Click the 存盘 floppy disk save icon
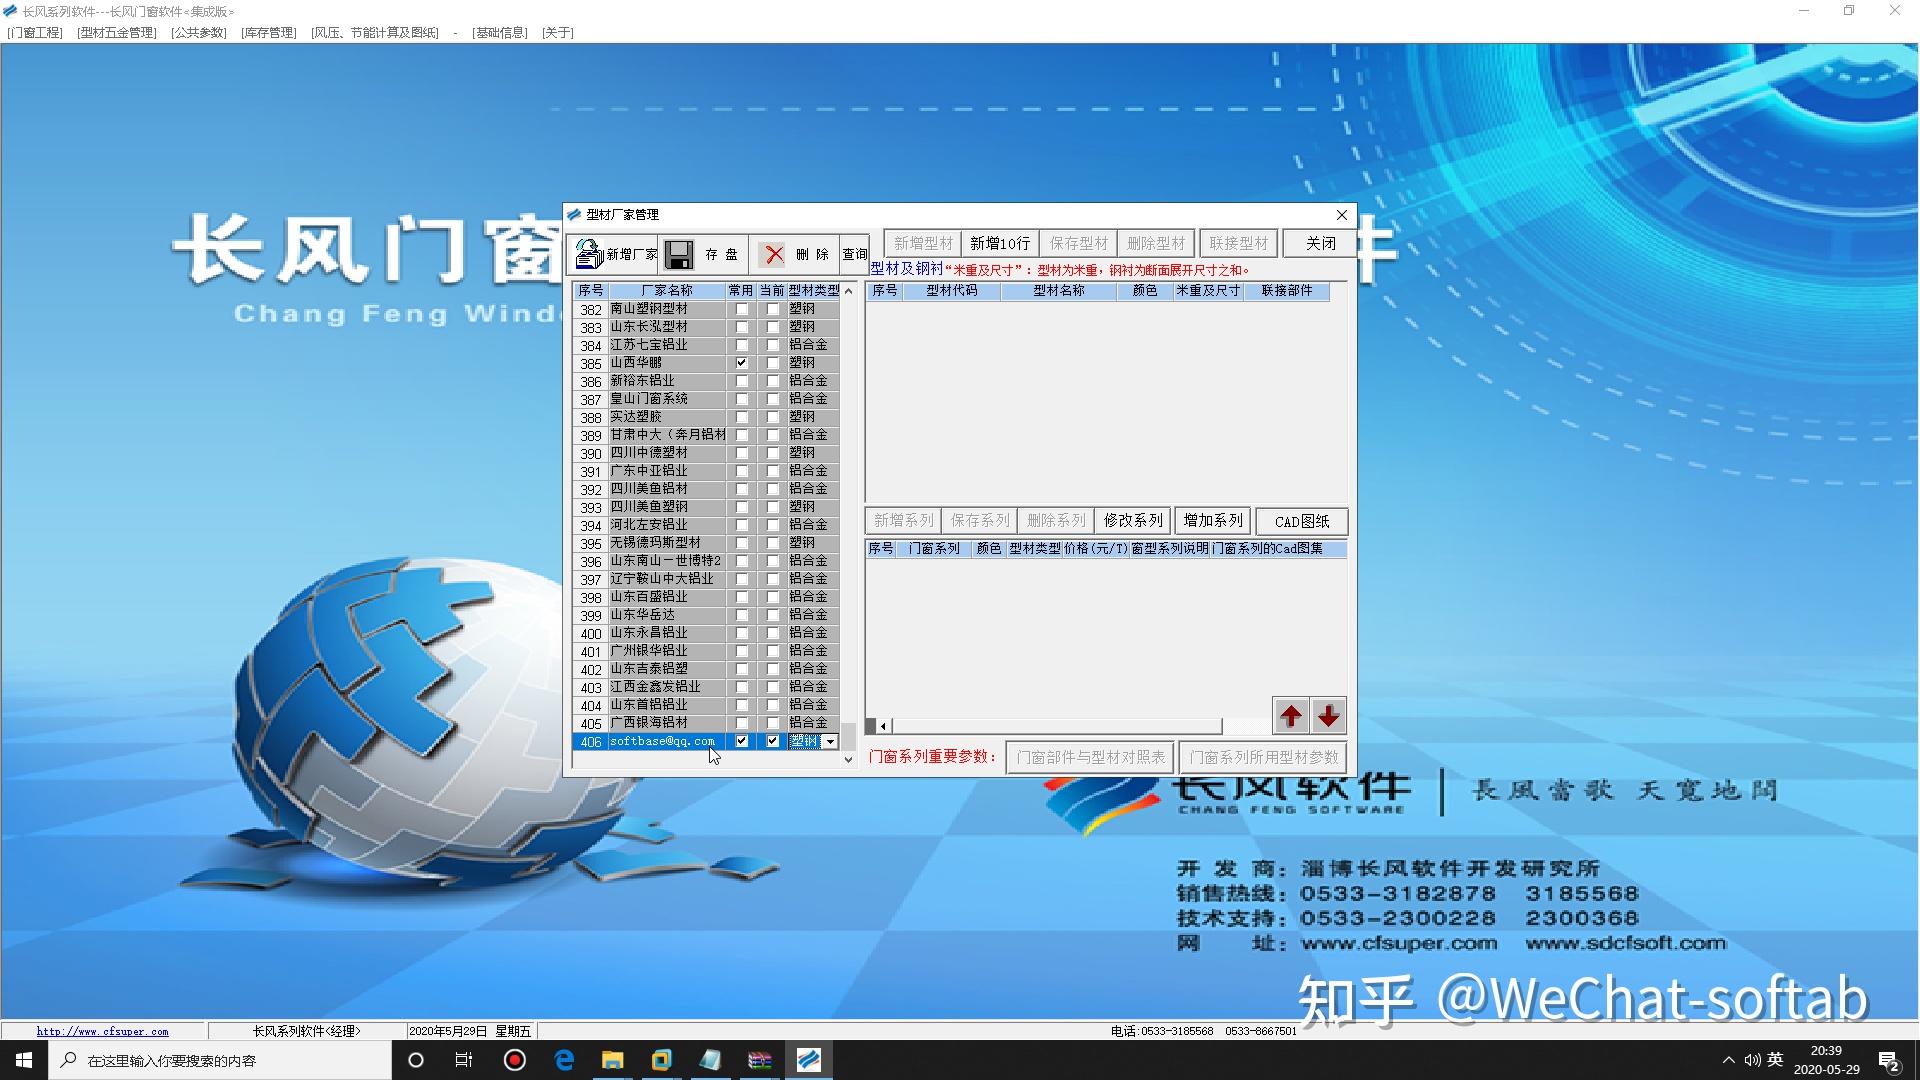The image size is (1920, 1080). [x=678, y=254]
